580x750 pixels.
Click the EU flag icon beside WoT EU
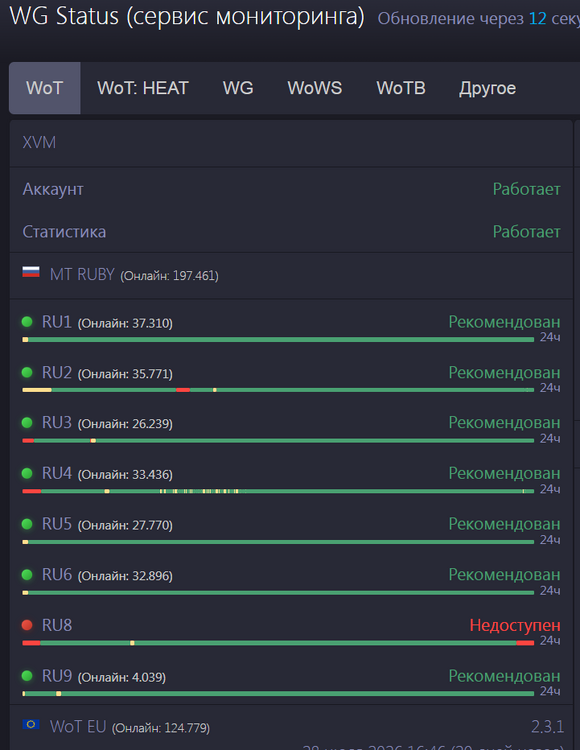(x=31, y=725)
